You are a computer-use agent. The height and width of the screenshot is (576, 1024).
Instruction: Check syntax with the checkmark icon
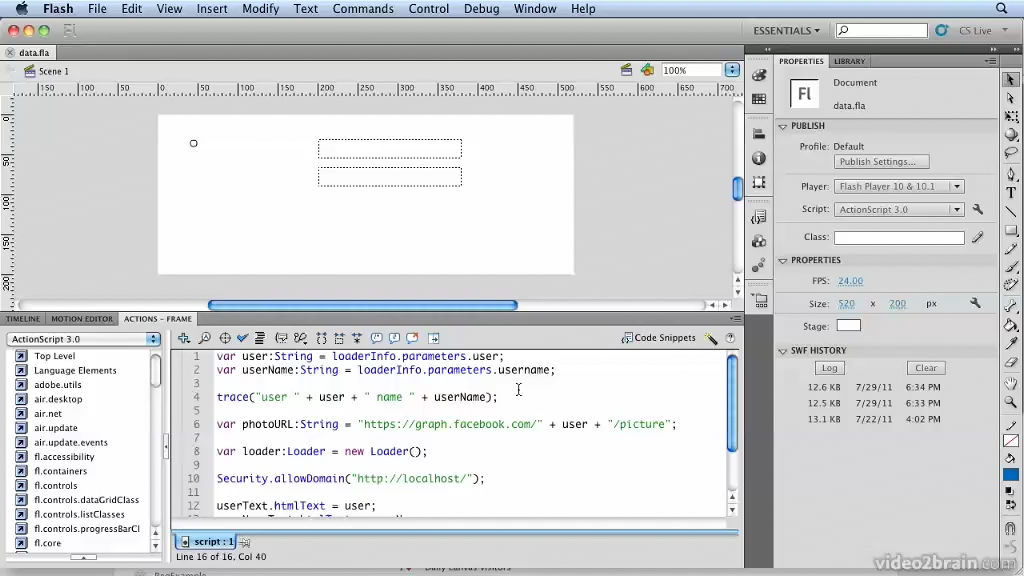(242, 338)
